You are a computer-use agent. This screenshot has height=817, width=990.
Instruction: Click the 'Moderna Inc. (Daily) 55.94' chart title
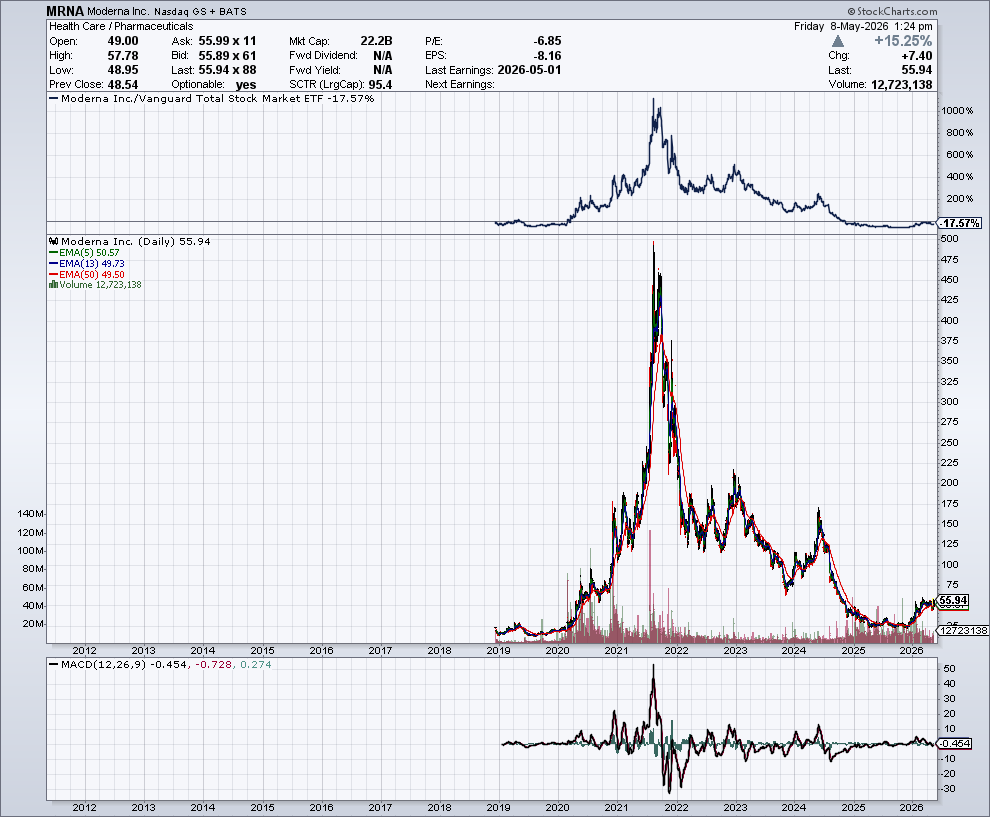130,241
